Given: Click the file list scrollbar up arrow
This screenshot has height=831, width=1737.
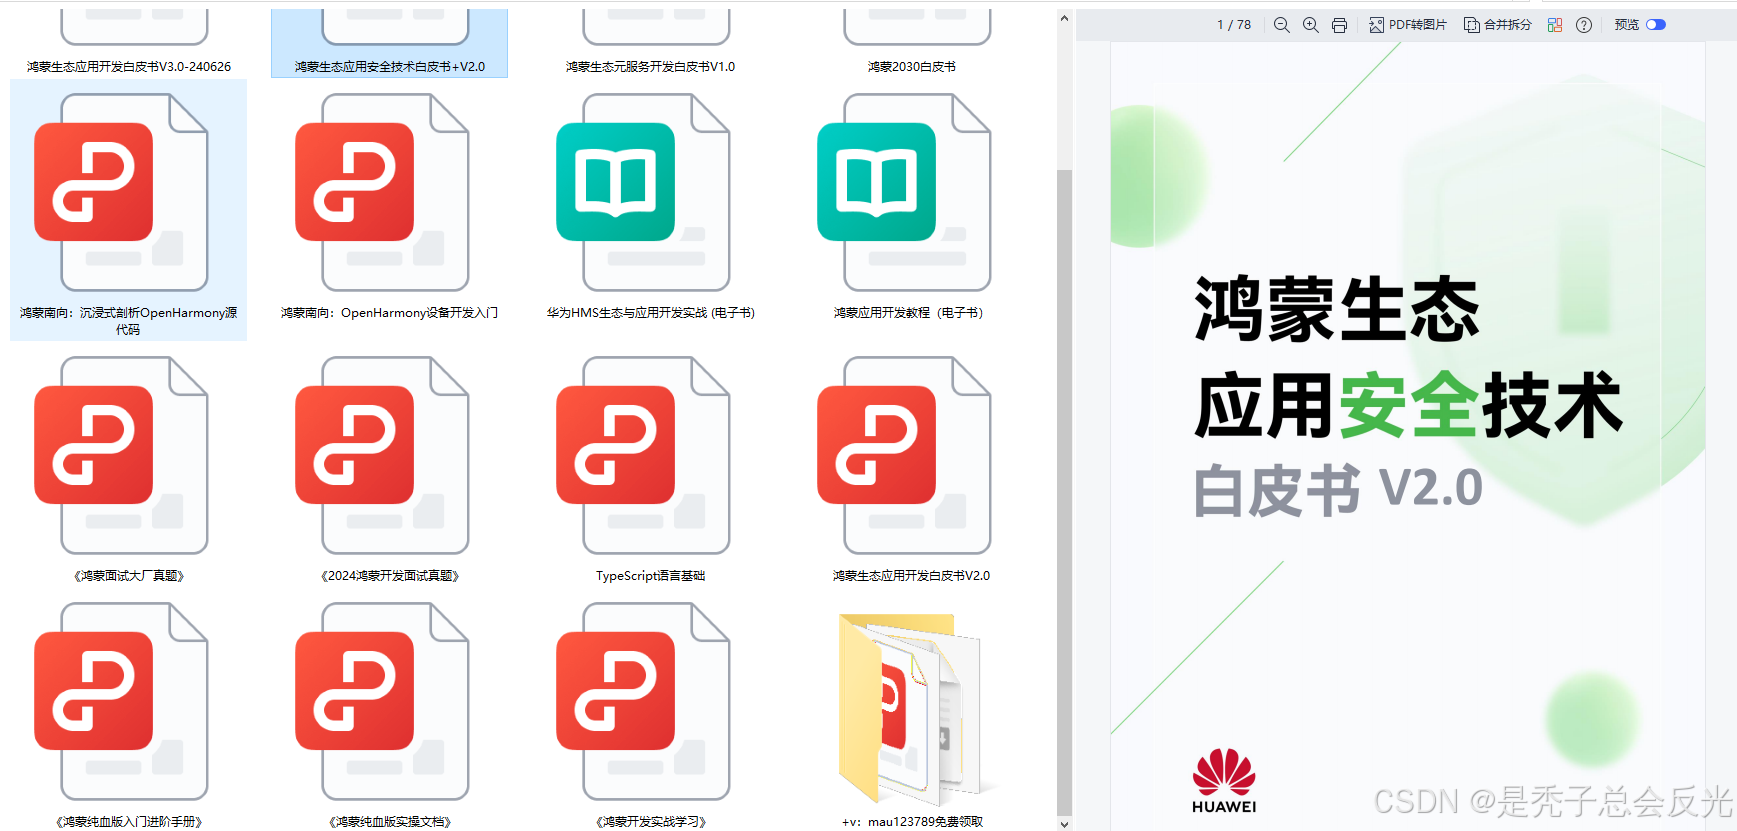Looking at the screenshot, I should 1064,18.
